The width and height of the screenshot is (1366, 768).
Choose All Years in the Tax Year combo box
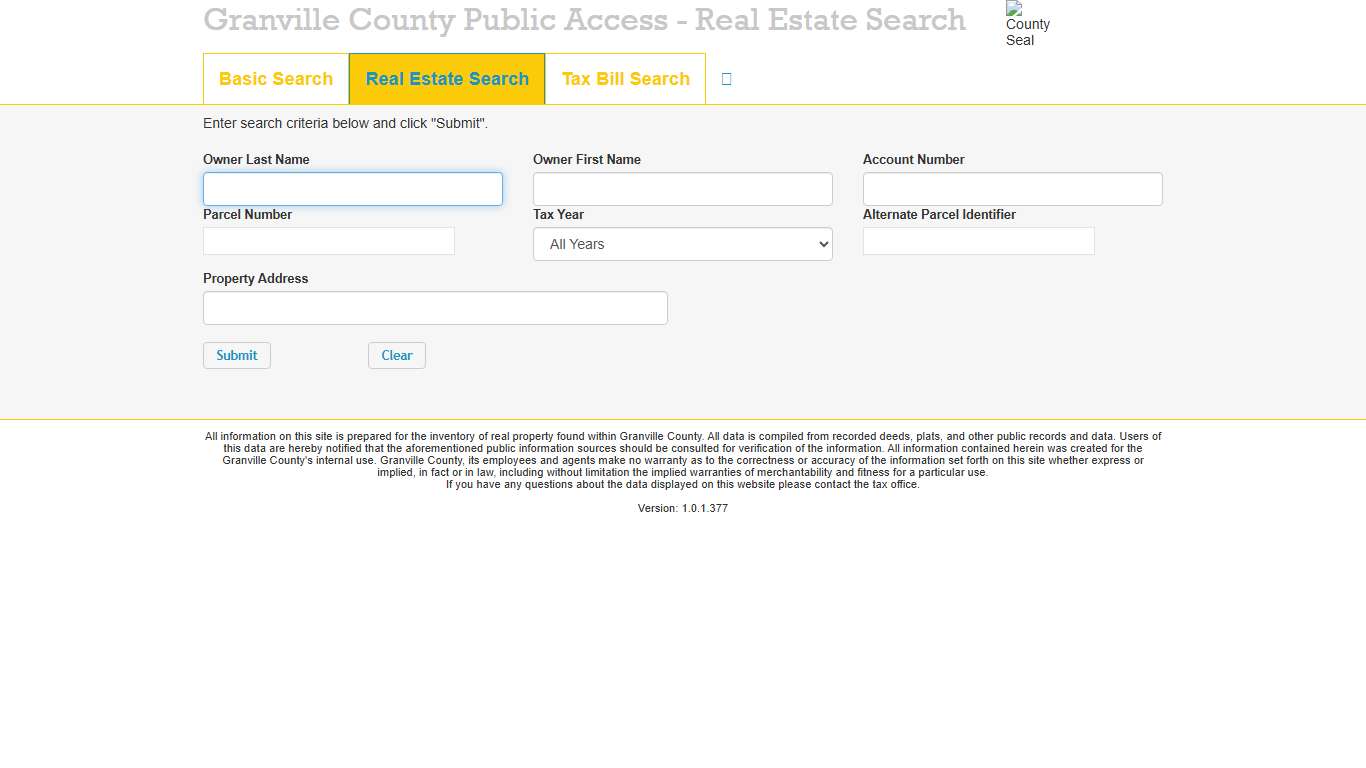point(683,244)
